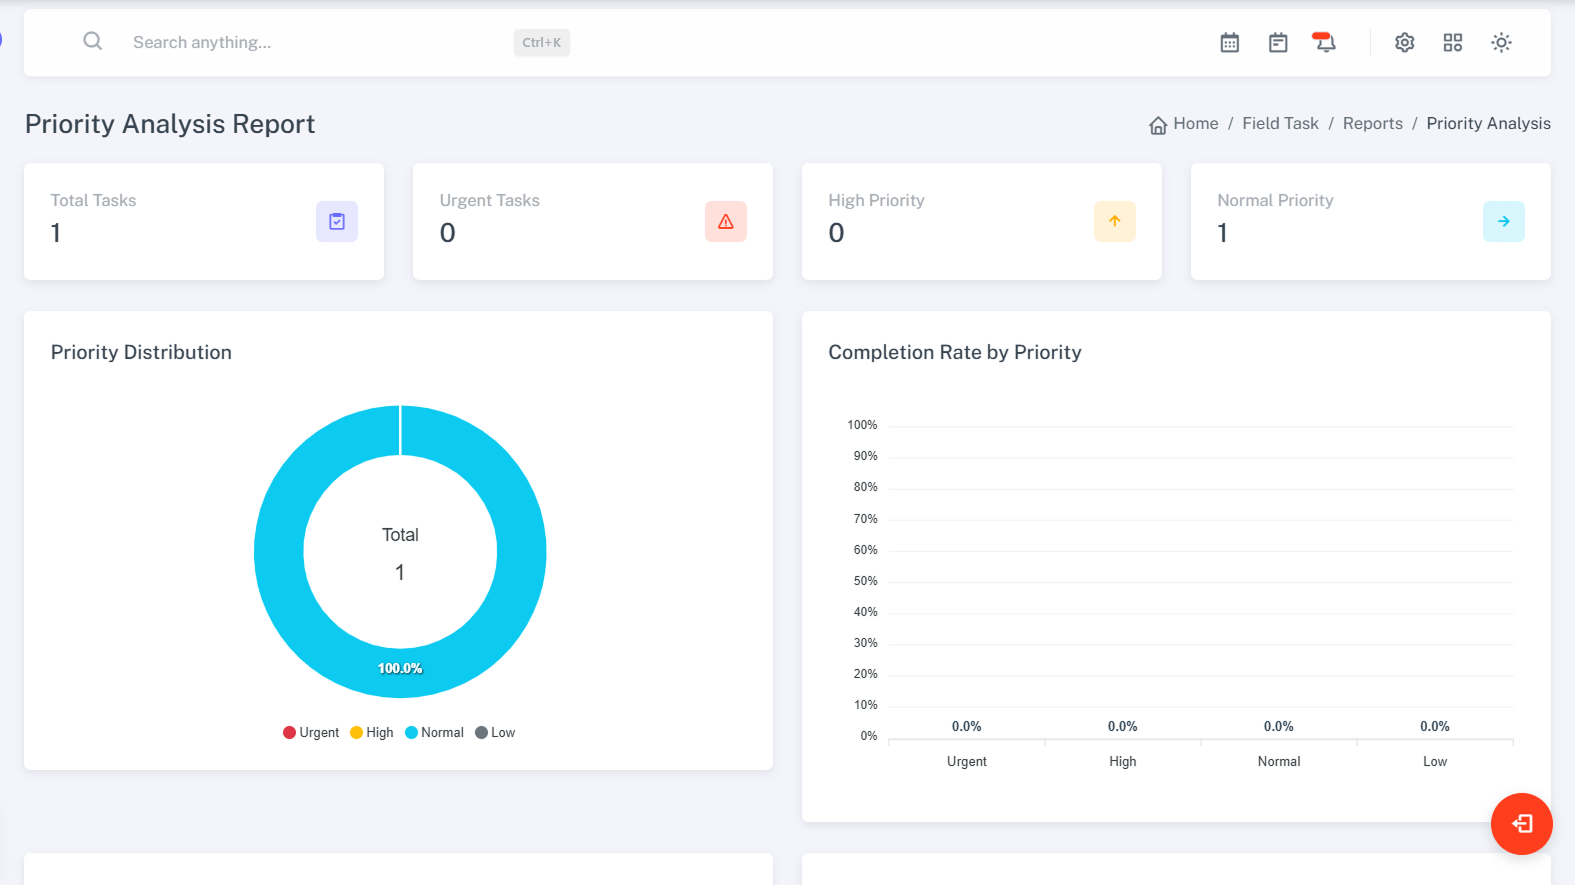The width and height of the screenshot is (1575, 885).
Task: Open the apps grid icon
Action: [1452, 43]
